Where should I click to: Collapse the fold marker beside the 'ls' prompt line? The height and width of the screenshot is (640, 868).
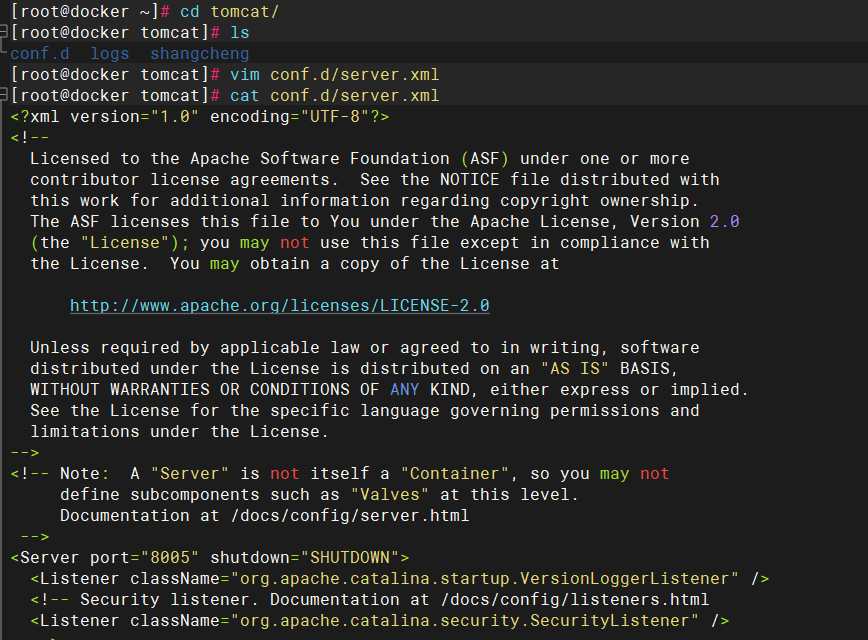[3, 32]
